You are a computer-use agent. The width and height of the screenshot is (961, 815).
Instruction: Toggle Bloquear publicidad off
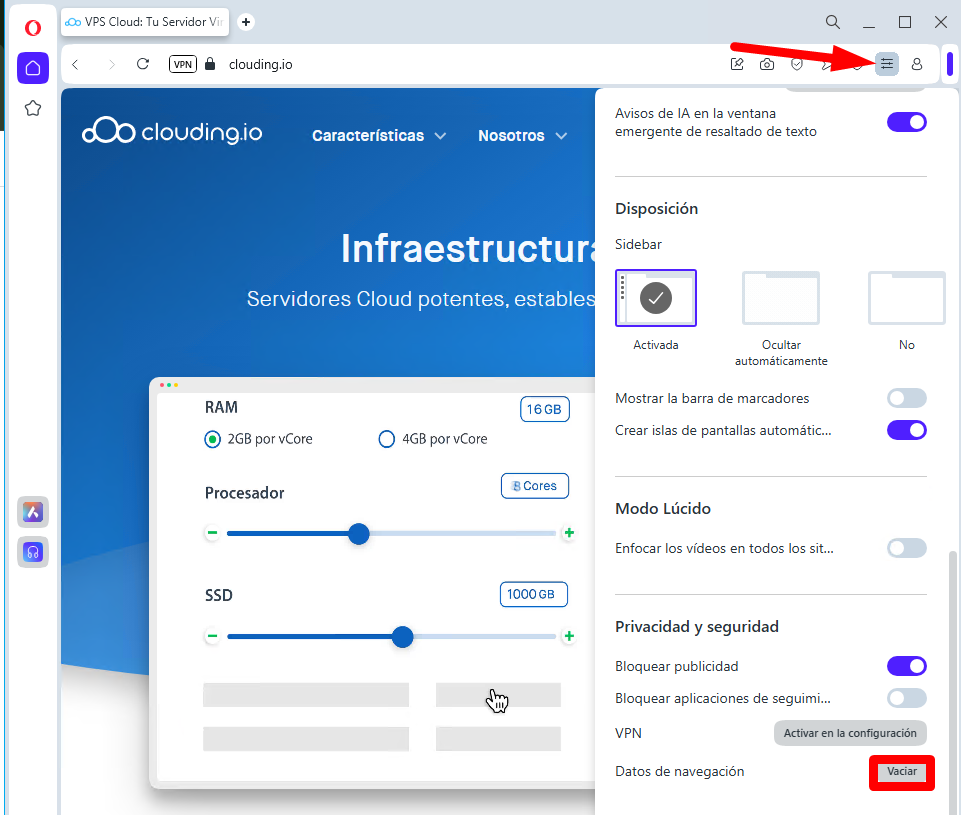pos(906,666)
